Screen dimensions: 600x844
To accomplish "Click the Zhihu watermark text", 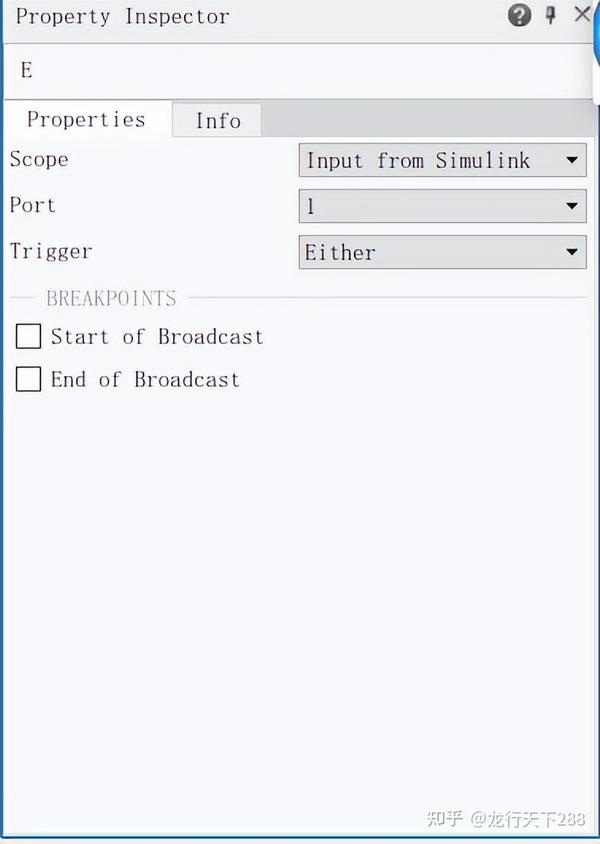I will 506,819.
